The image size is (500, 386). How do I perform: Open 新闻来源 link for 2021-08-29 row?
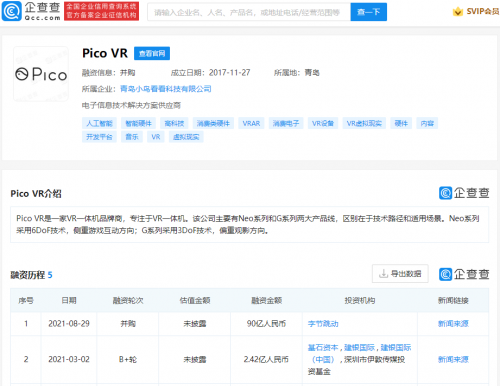coord(453,323)
